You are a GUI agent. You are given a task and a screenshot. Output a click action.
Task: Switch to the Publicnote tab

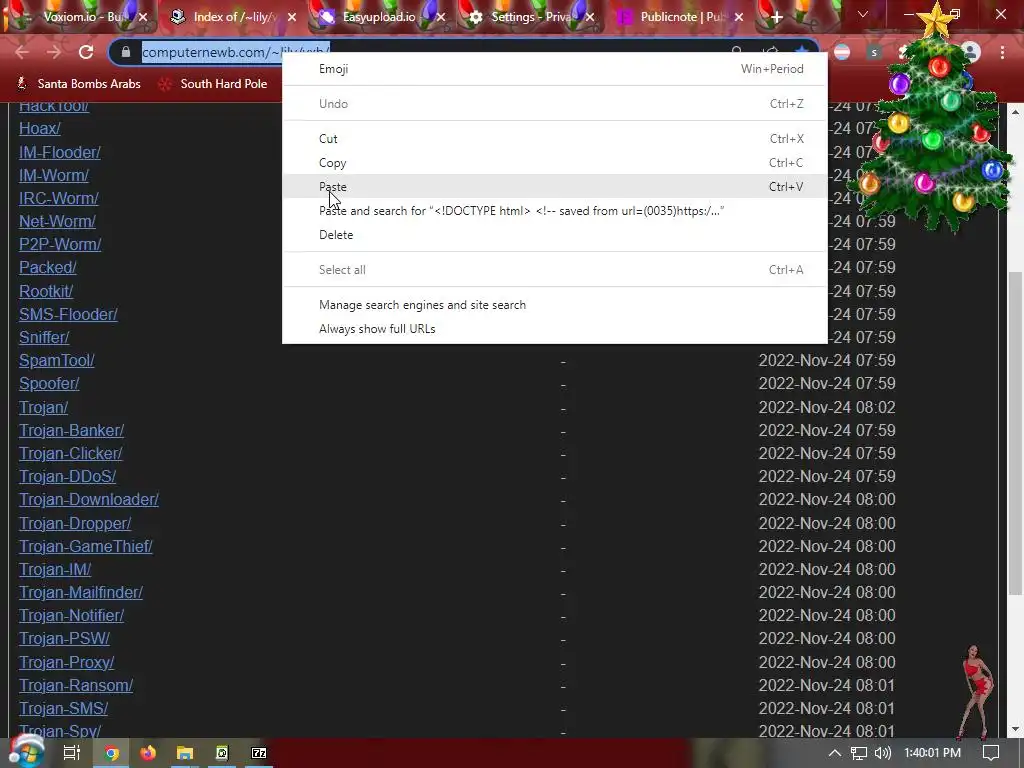pyautogui.click(x=679, y=17)
